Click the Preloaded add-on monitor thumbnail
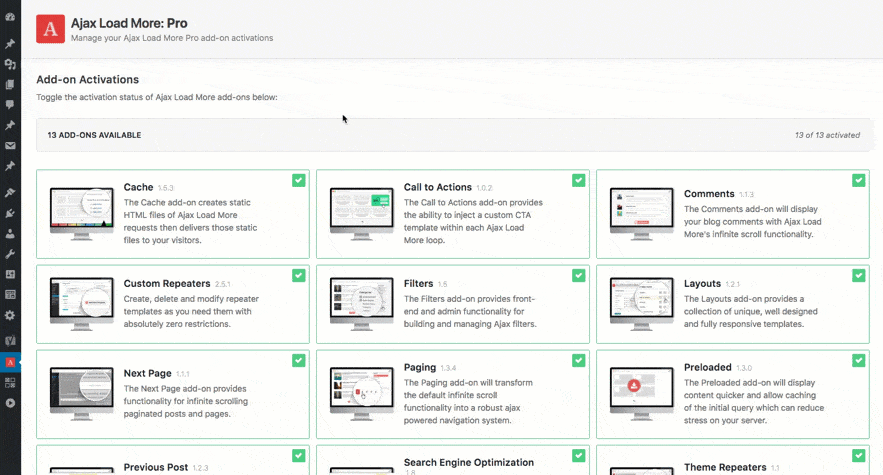 click(x=641, y=394)
